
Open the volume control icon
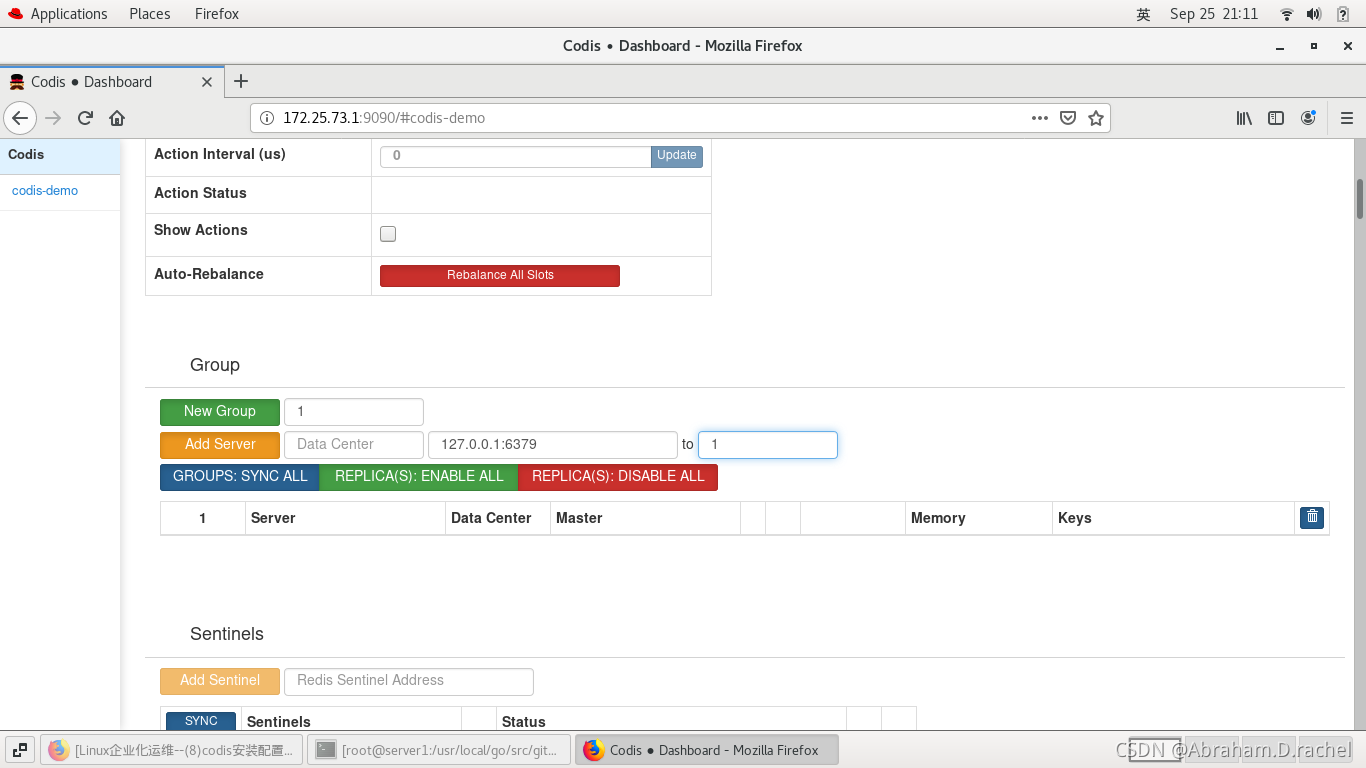coord(1314,14)
